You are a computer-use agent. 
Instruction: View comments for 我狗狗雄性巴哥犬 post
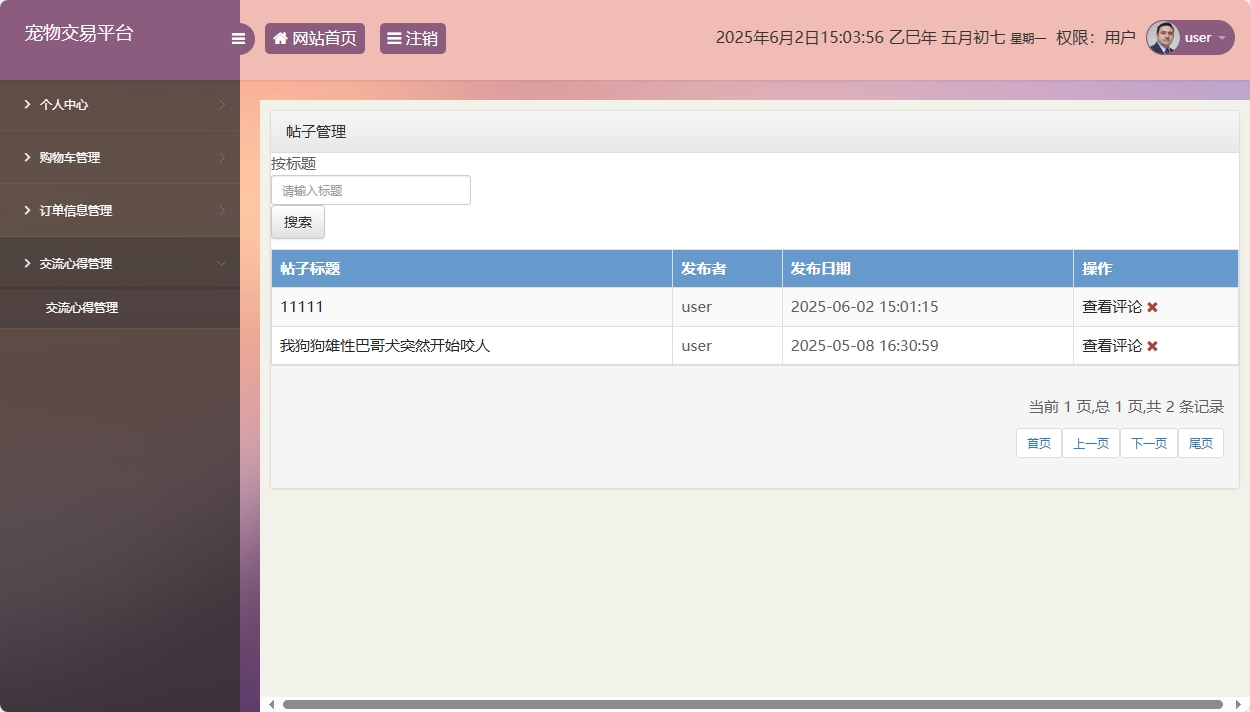click(x=1111, y=346)
